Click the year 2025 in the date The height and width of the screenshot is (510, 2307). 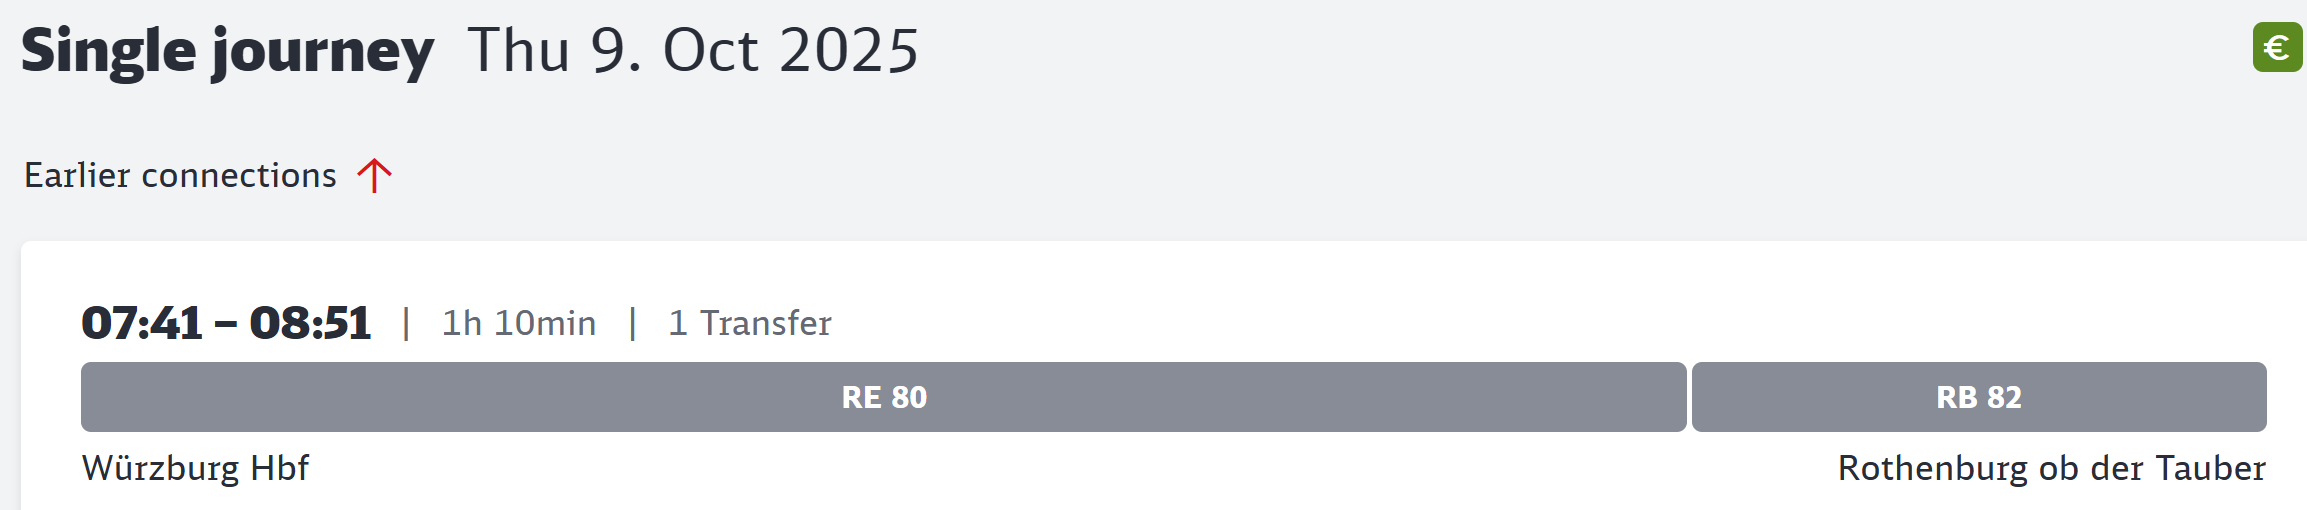tap(849, 50)
